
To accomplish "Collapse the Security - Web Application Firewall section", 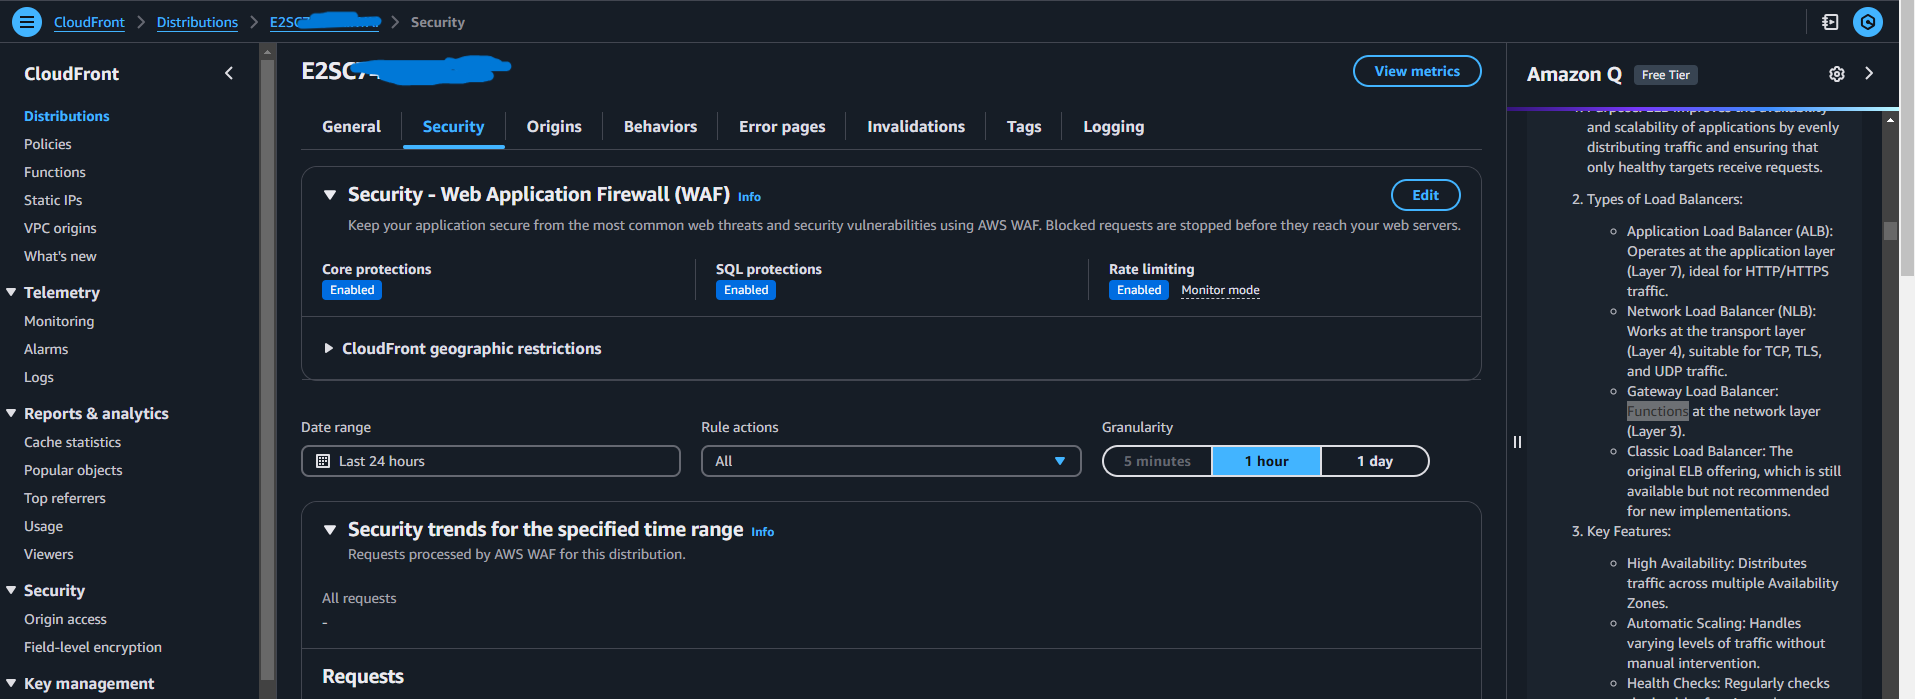I will pos(330,195).
